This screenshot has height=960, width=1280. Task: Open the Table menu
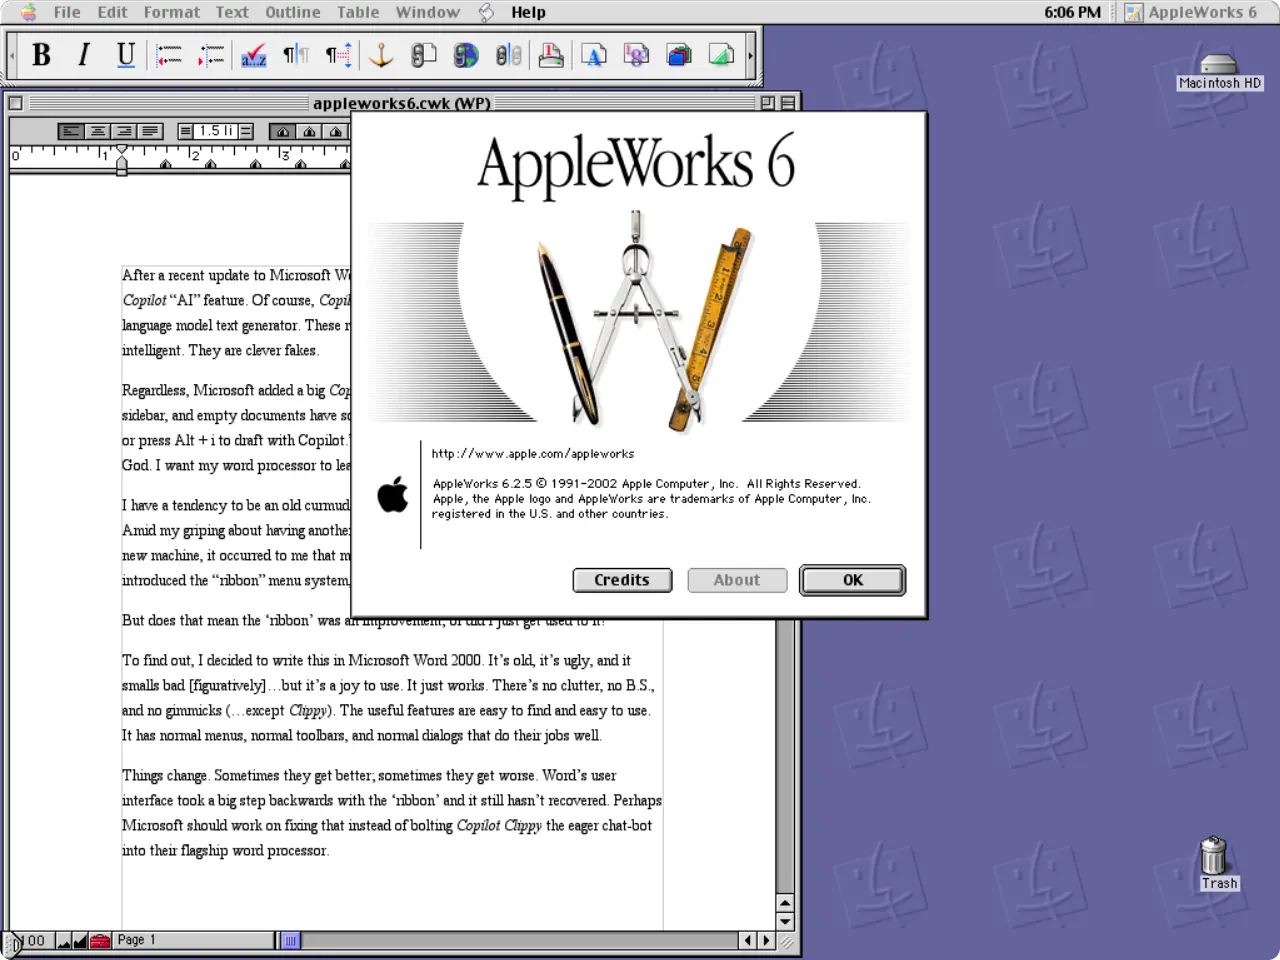[357, 12]
